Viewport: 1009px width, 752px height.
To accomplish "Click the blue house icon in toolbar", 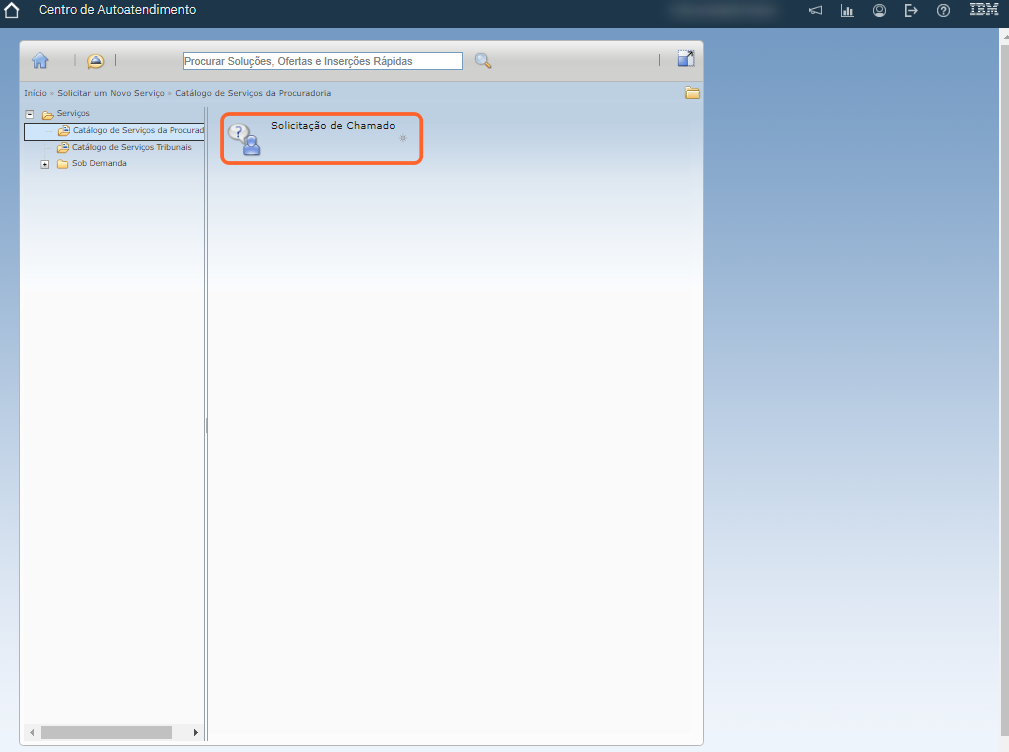I will point(40,60).
